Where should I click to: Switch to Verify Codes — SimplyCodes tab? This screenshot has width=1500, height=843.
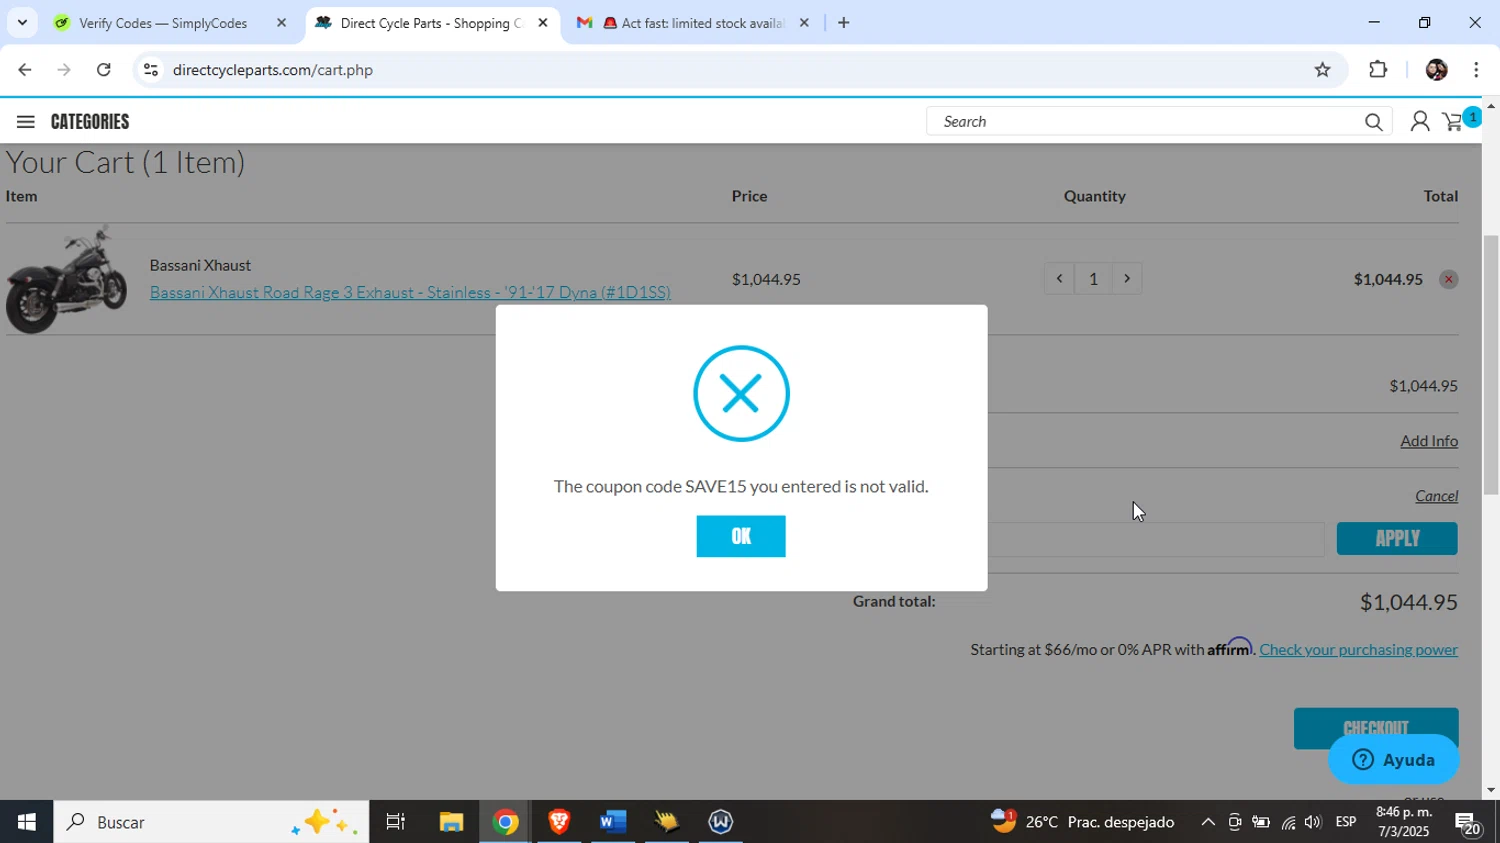[x=162, y=23]
